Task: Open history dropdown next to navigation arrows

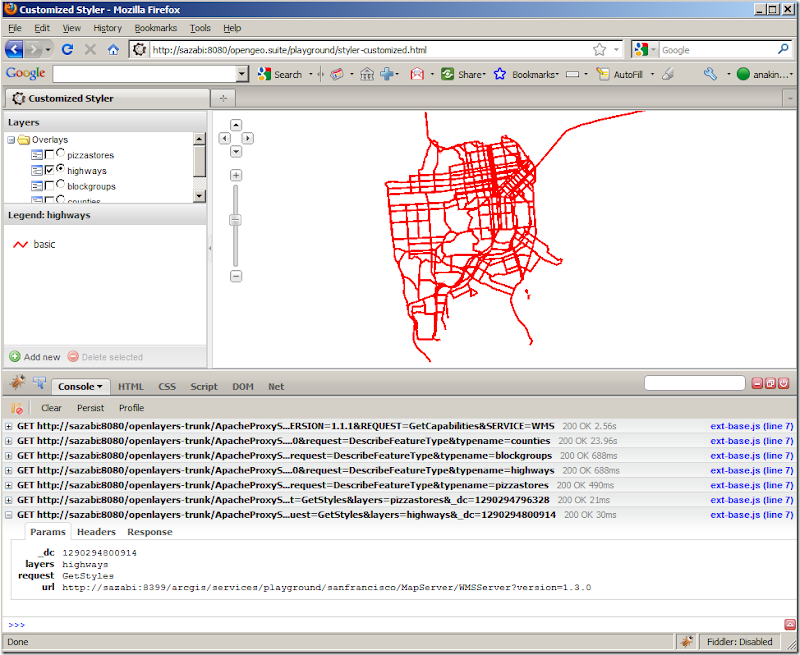Action: pyautogui.click(x=48, y=49)
